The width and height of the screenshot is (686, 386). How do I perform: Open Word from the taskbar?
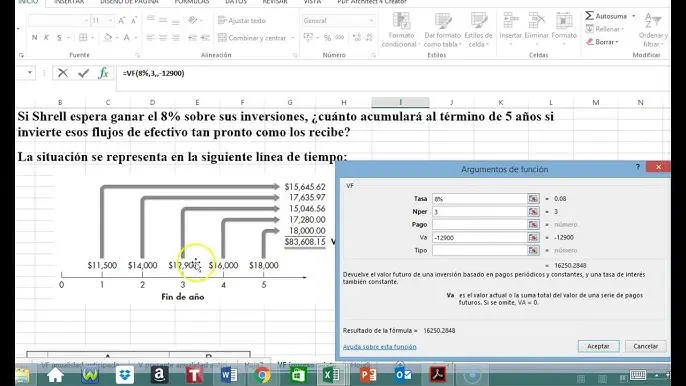(229, 375)
